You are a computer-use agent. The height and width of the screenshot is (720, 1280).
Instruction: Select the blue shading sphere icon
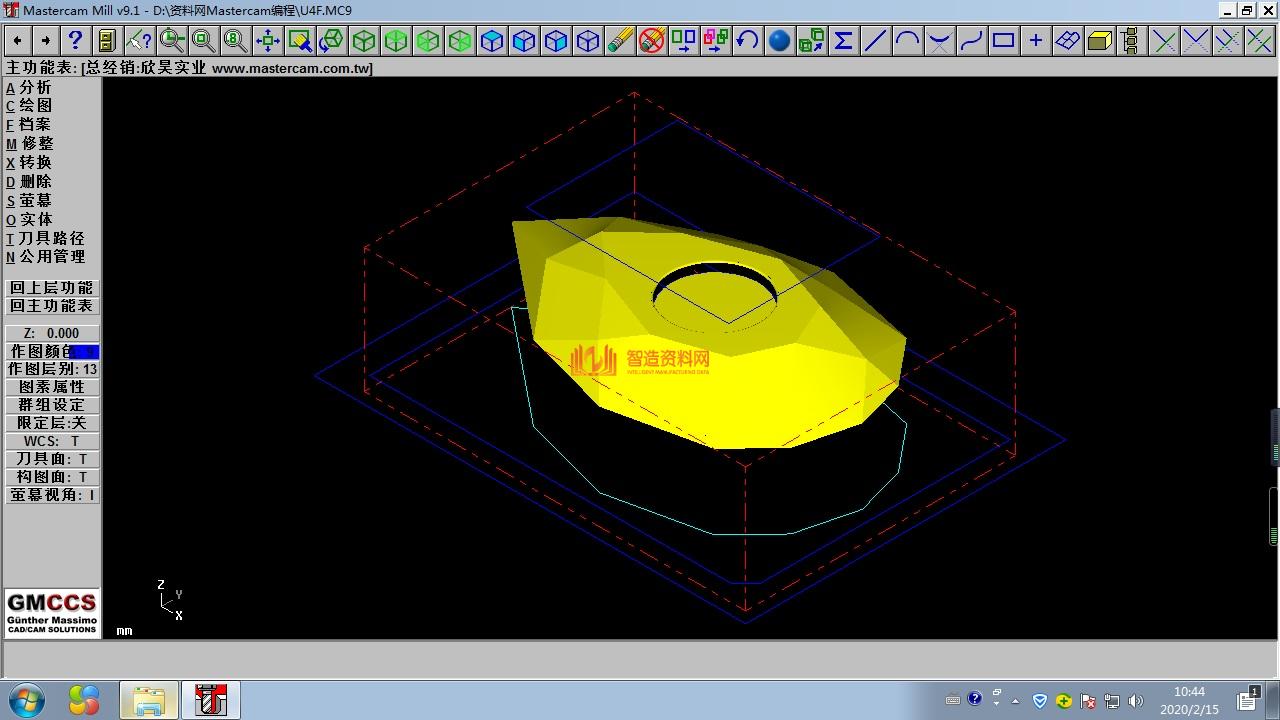[x=779, y=40]
